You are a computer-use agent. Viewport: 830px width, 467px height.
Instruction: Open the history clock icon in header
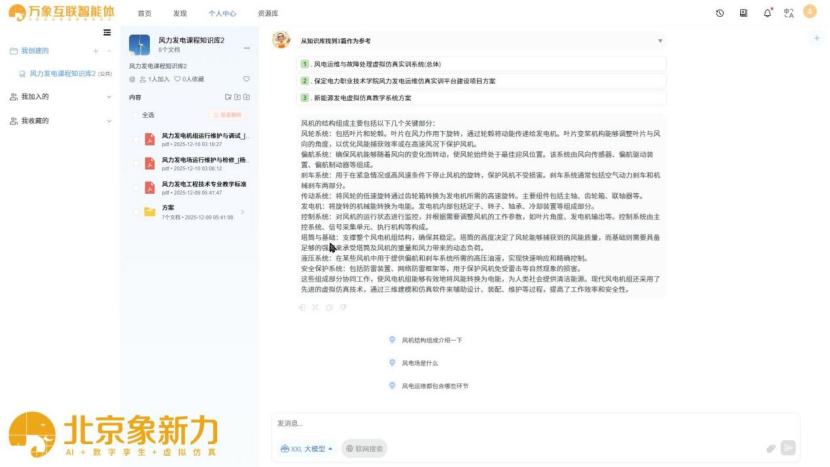[720, 13]
